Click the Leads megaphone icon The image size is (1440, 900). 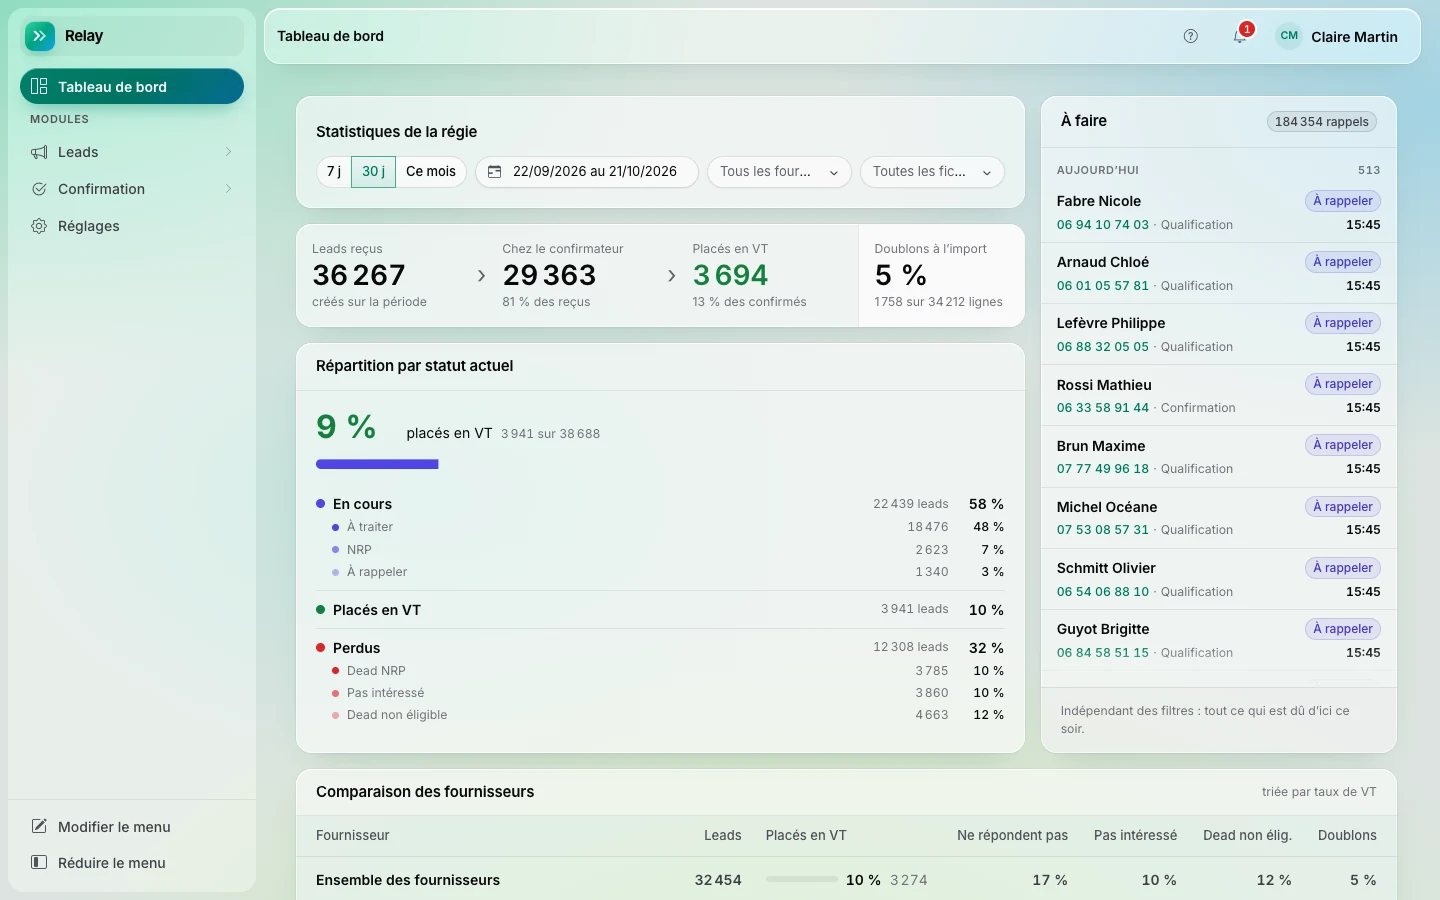point(39,152)
